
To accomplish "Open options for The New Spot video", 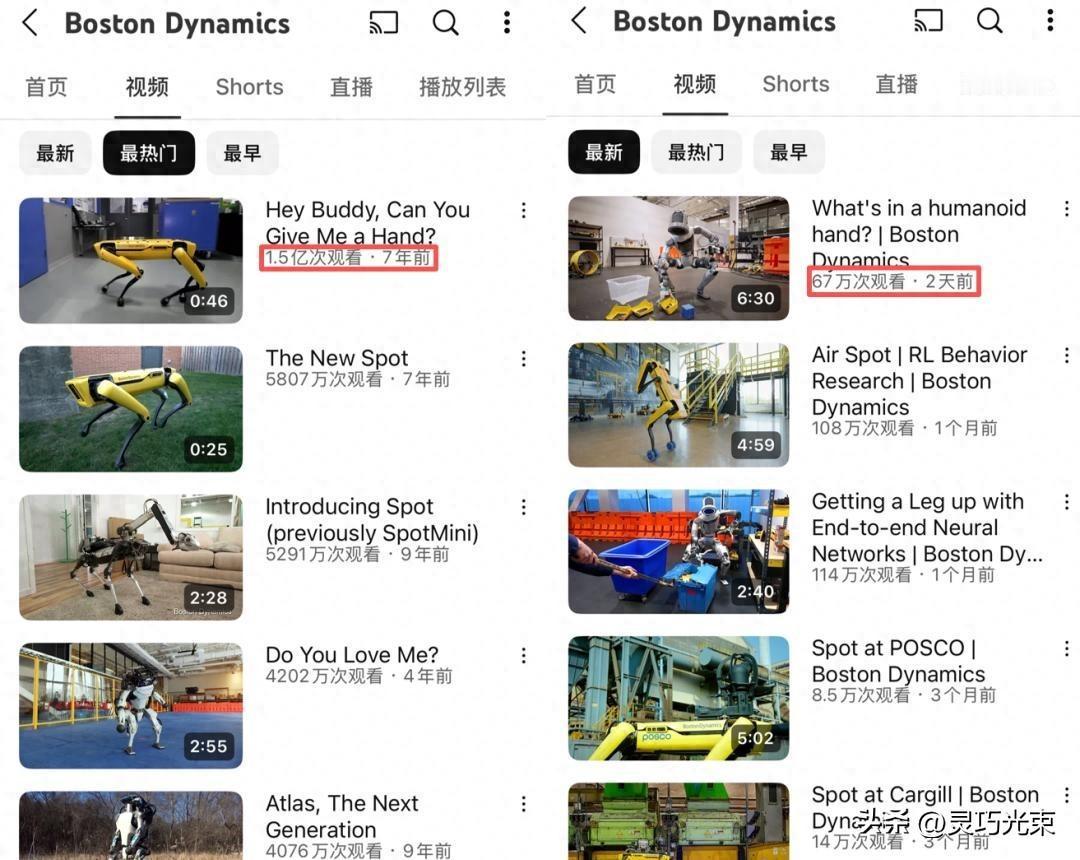I will [x=523, y=359].
